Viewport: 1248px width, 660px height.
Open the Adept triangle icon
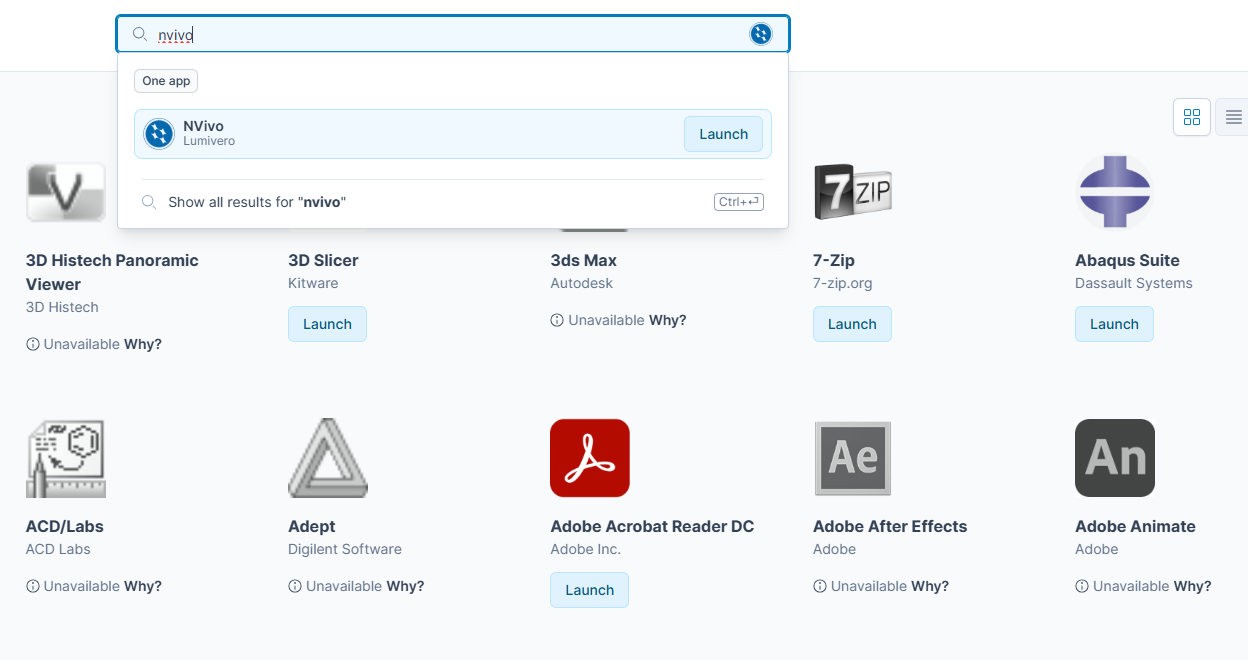[x=328, y=458]
